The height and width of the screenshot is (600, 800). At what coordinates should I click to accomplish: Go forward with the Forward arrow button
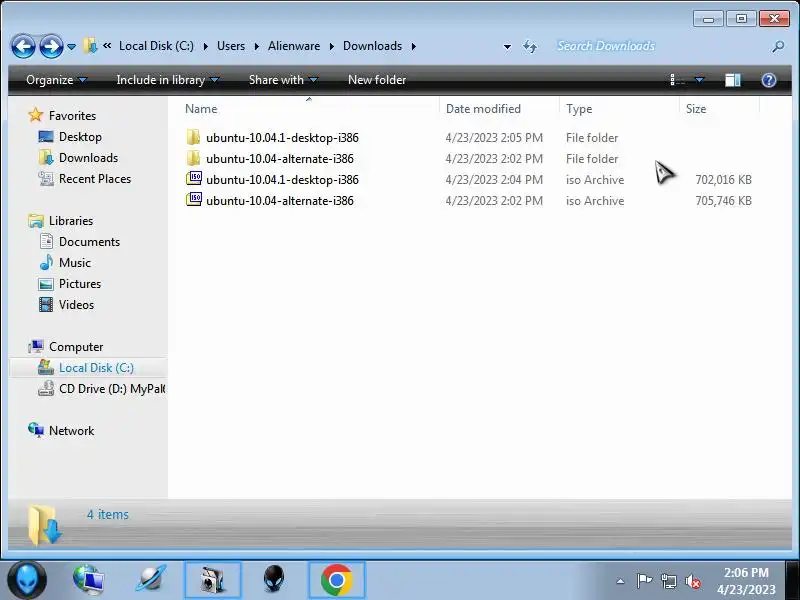pyautogui.click(x=52, y=46)
